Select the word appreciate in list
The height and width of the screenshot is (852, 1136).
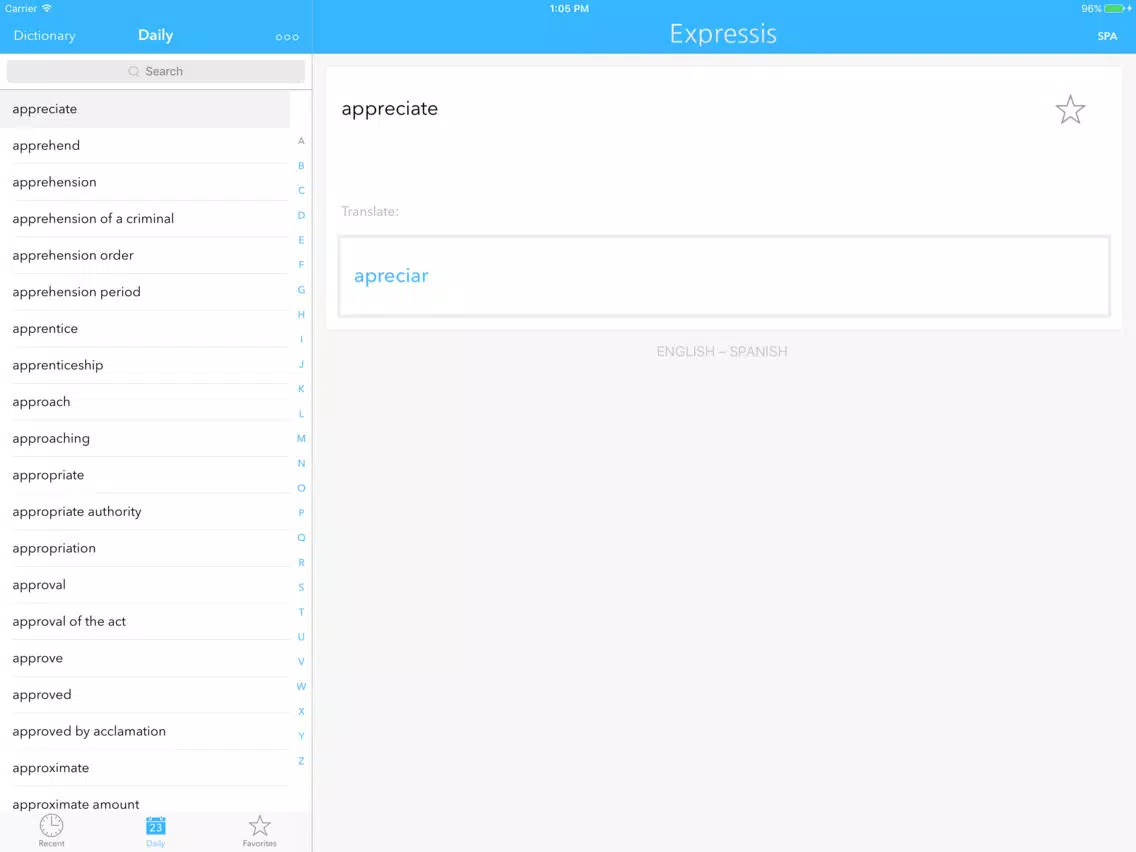tap(145, 109)
